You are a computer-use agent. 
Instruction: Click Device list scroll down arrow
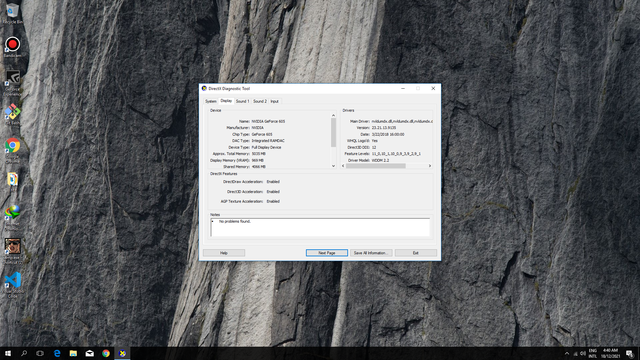(x=333, y=166)
